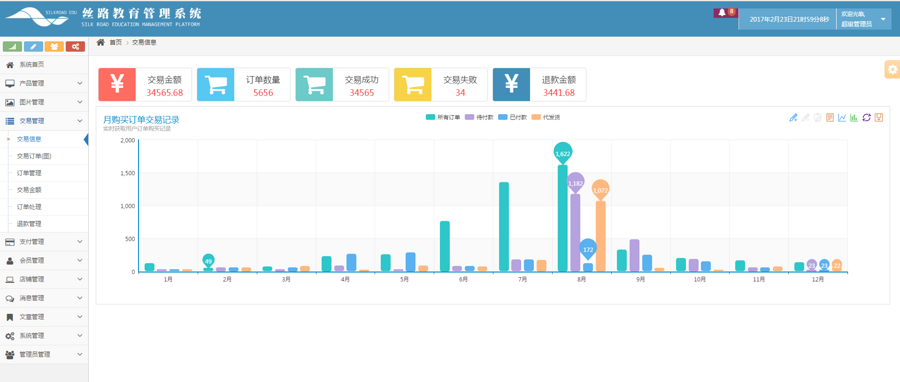The image size is (900, 382).
Task: Click the 5656 order count value
Action: 263,93
